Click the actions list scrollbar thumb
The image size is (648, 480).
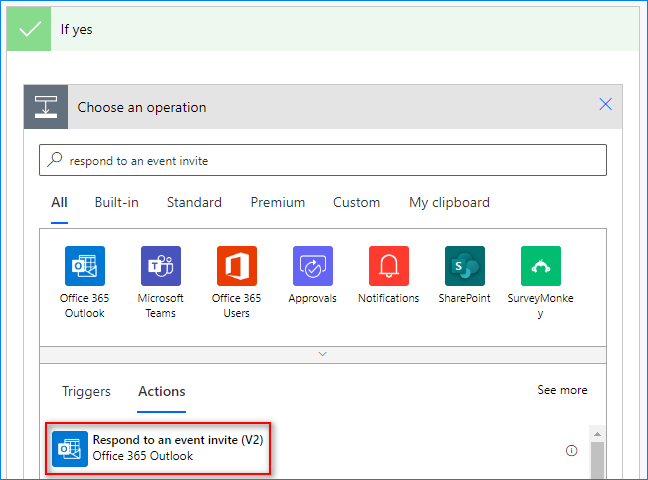click(597, 460)
